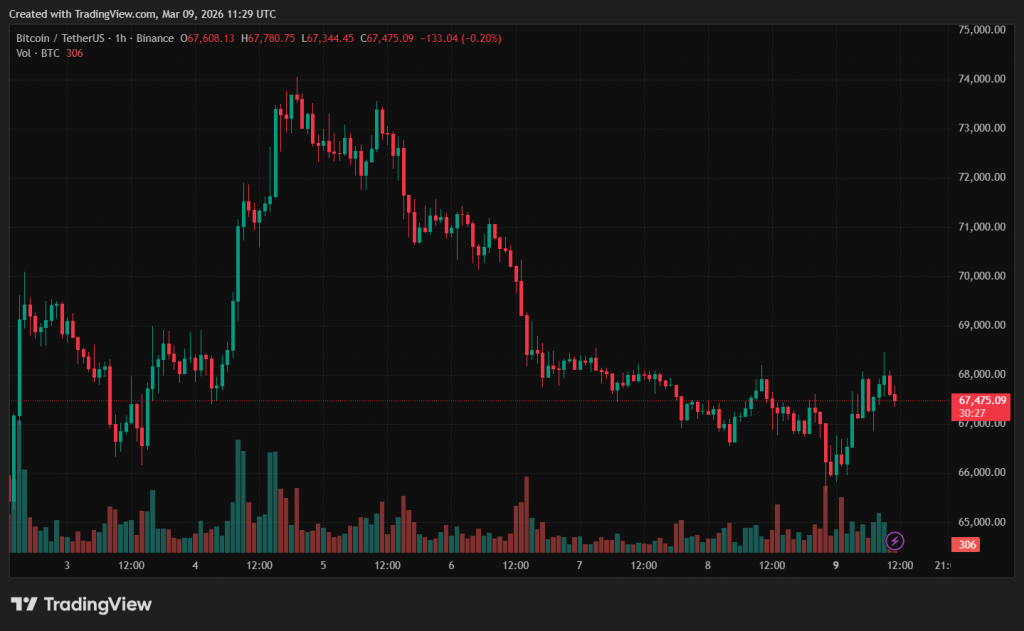Click date label 3 on time axis
The image size is (1024, 631).
coord(67,565)
